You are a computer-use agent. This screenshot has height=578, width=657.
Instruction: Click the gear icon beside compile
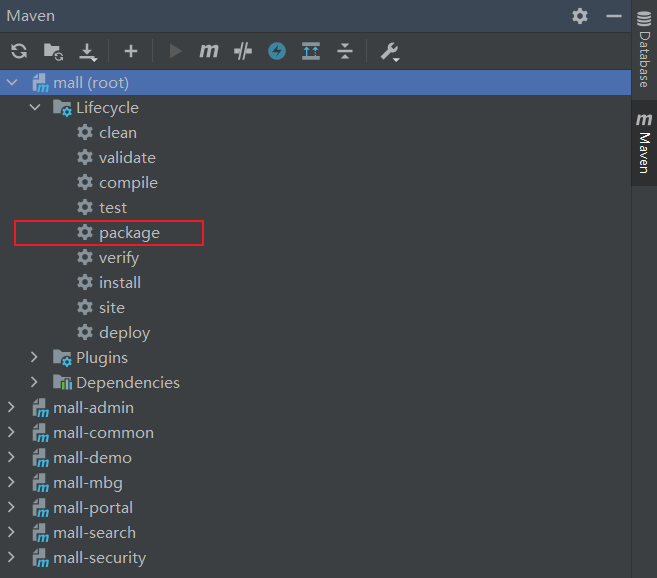85,182
